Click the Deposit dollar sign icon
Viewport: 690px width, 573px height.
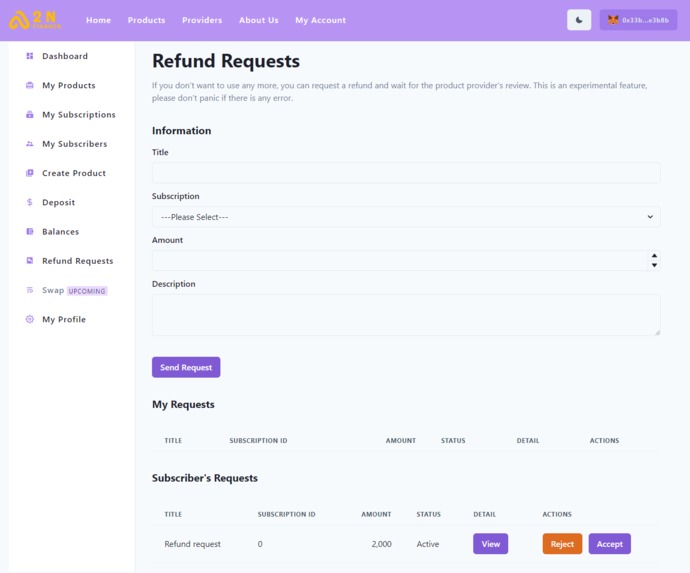click(x=29, y=202)
